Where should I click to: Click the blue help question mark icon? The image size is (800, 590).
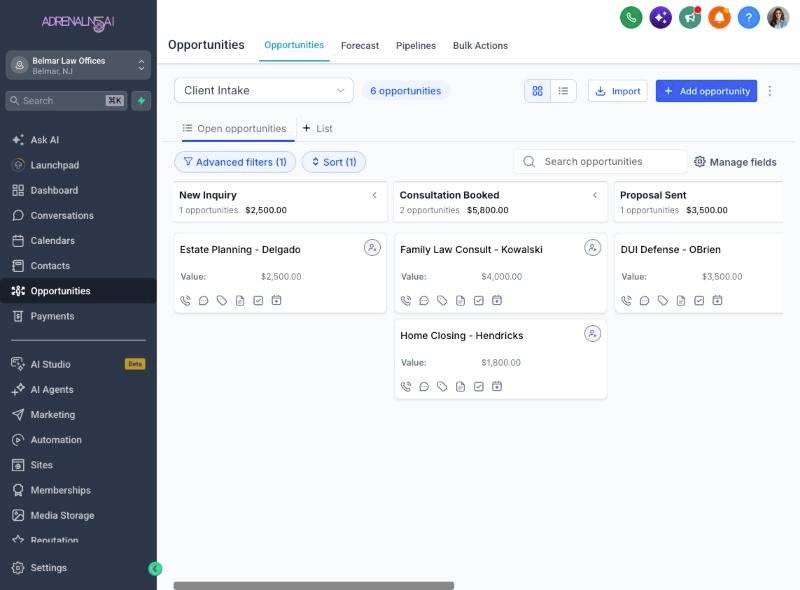click(x=748, y=18)
